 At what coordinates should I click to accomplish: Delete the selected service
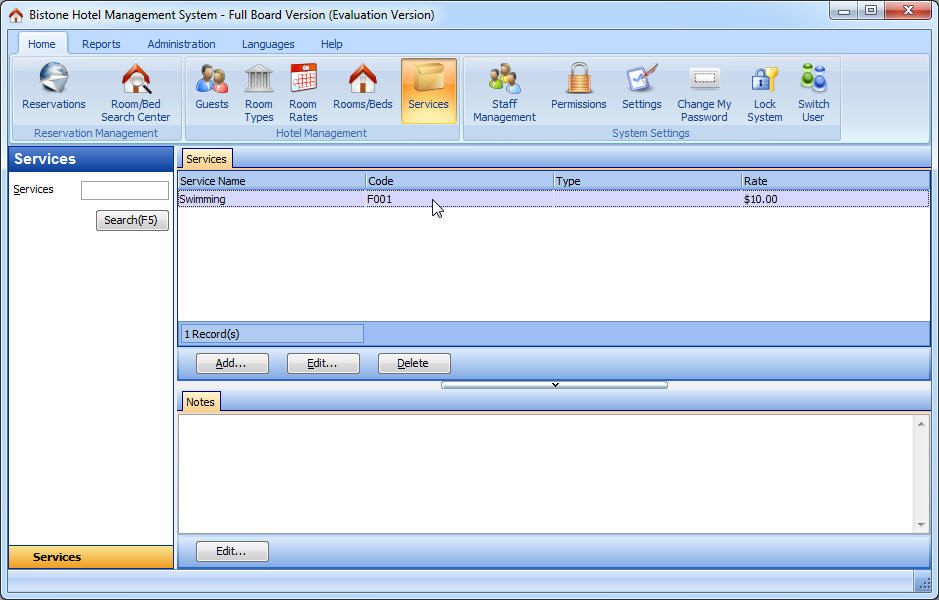[x=413, y=363]
